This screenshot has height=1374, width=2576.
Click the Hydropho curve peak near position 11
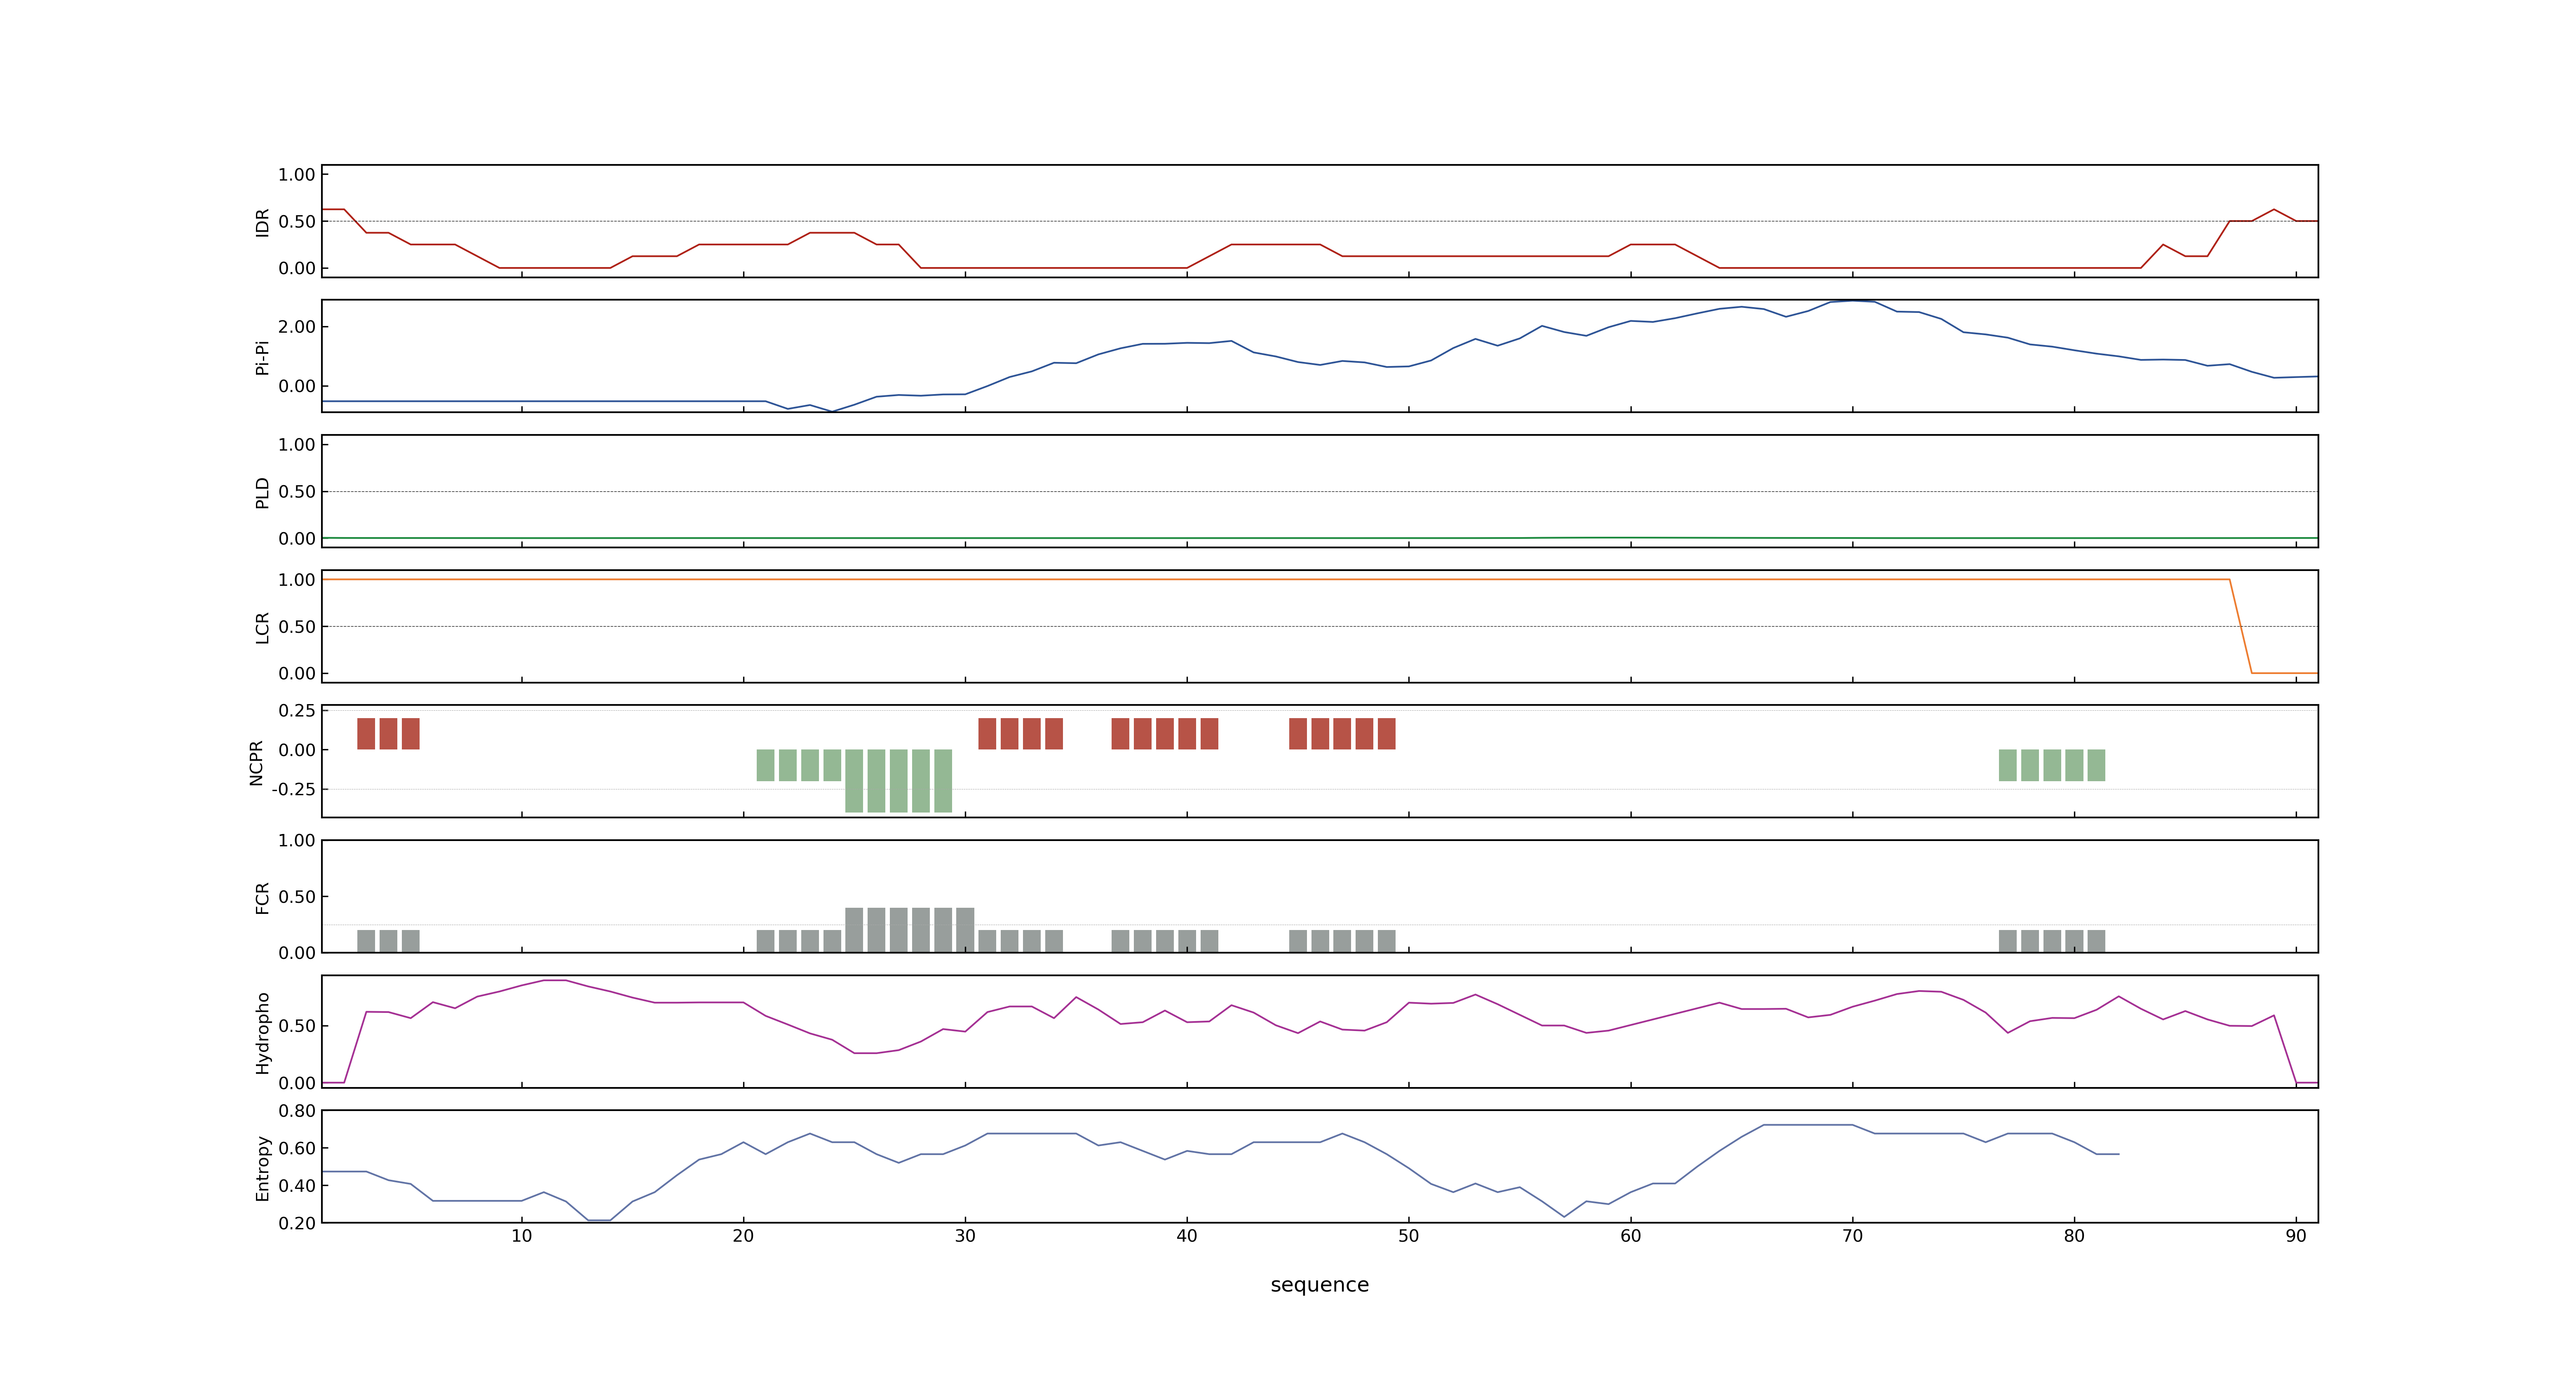coord(555,981)
